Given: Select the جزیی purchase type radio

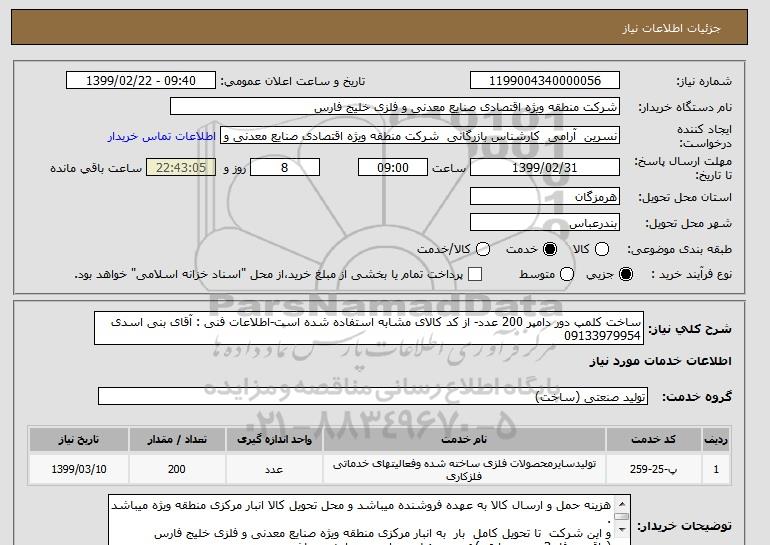Looking at the screenshot, I should (x=626, y=274).
